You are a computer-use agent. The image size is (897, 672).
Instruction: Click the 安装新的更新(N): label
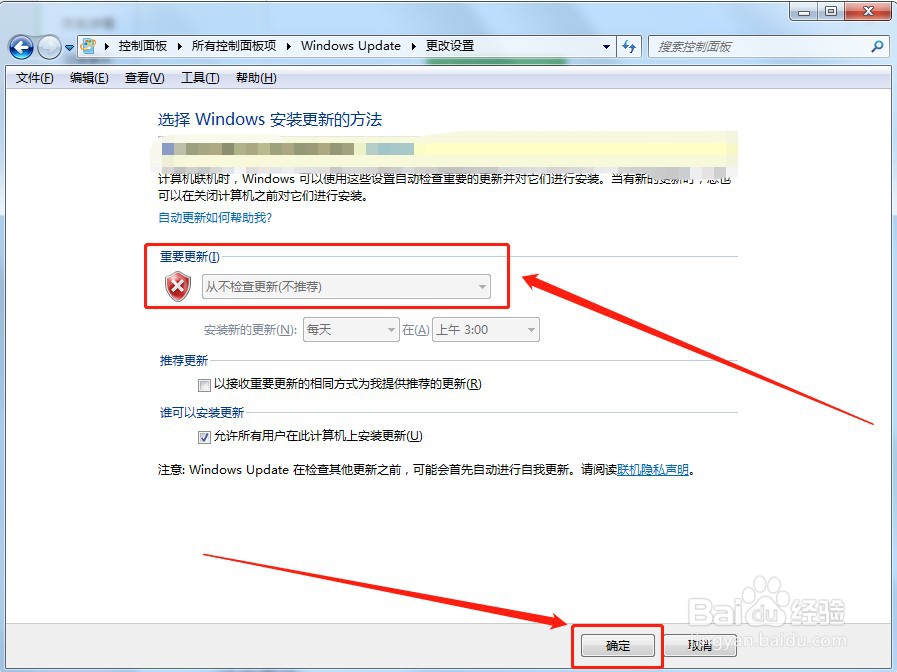click(251, 330)
